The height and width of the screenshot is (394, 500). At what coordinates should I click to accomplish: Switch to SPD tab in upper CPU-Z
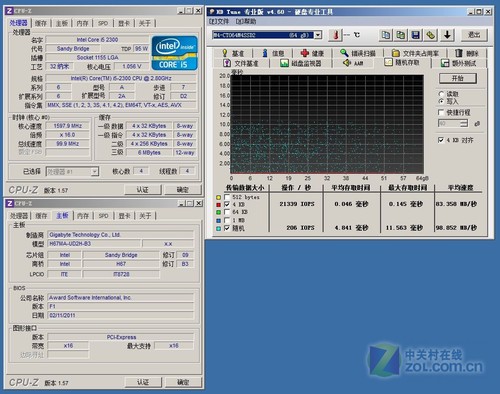pos(103,23)
